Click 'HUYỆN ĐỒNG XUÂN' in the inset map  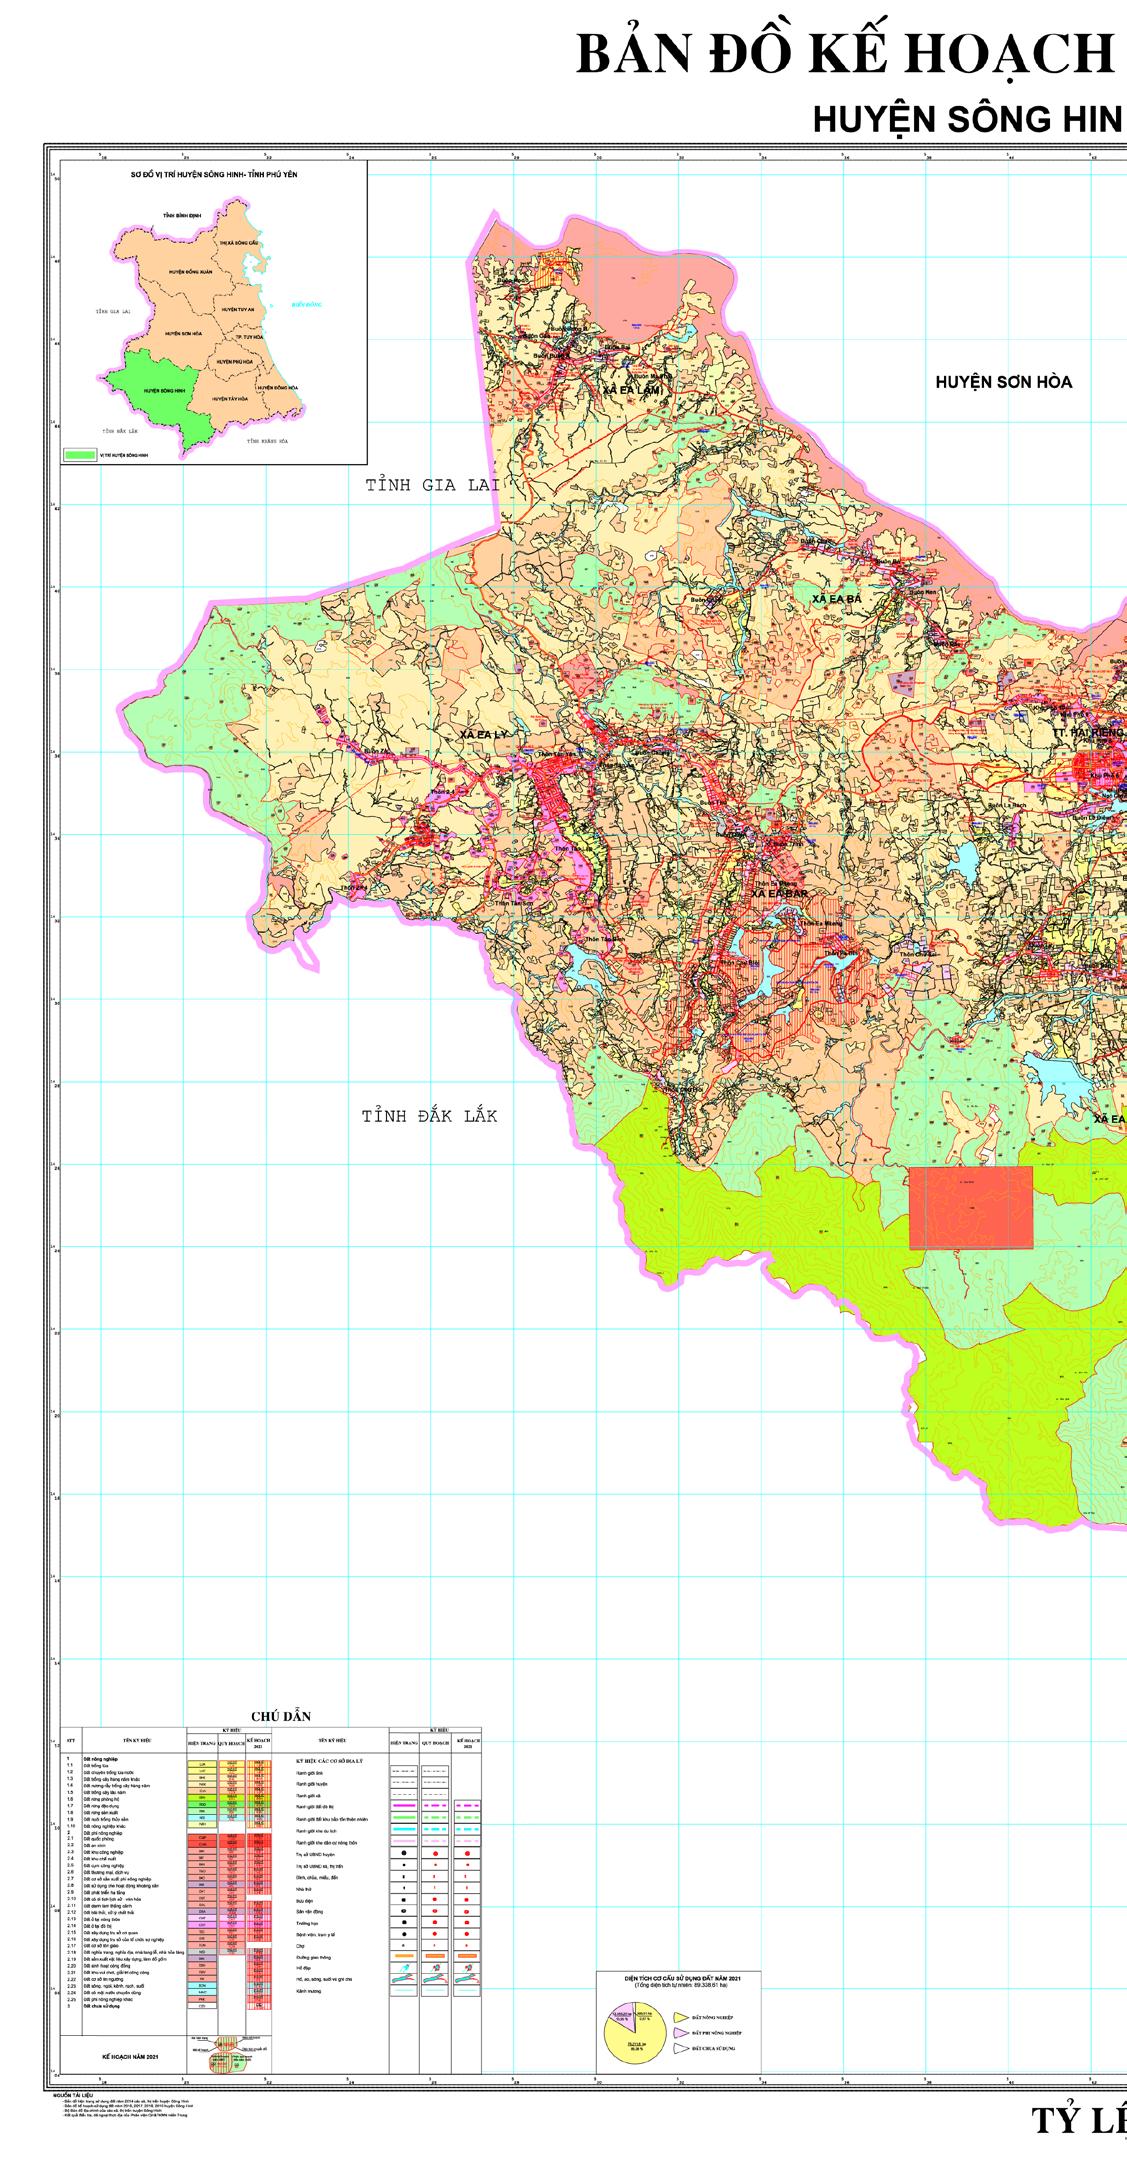(x=191, y=272)
